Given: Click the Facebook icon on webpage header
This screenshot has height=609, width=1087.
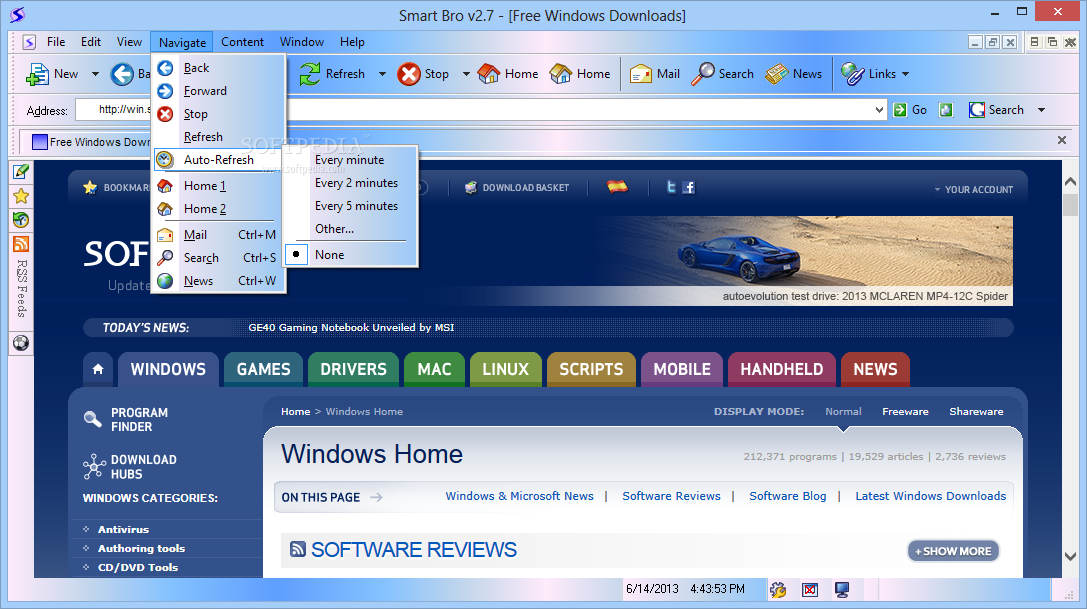Looking at the screenshot, I should point(688,187).
